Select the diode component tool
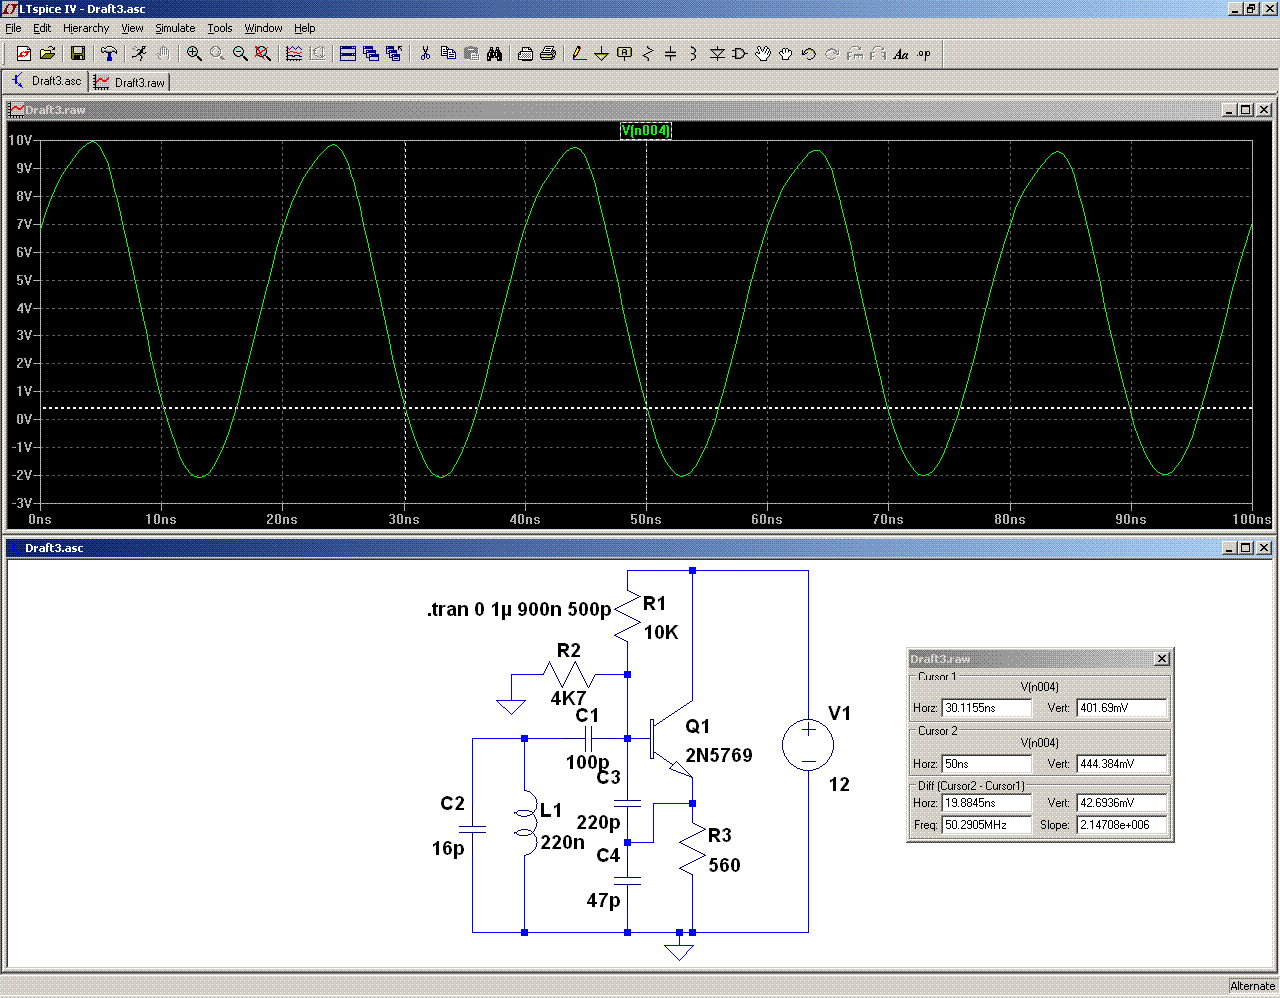 coord(716,54)
